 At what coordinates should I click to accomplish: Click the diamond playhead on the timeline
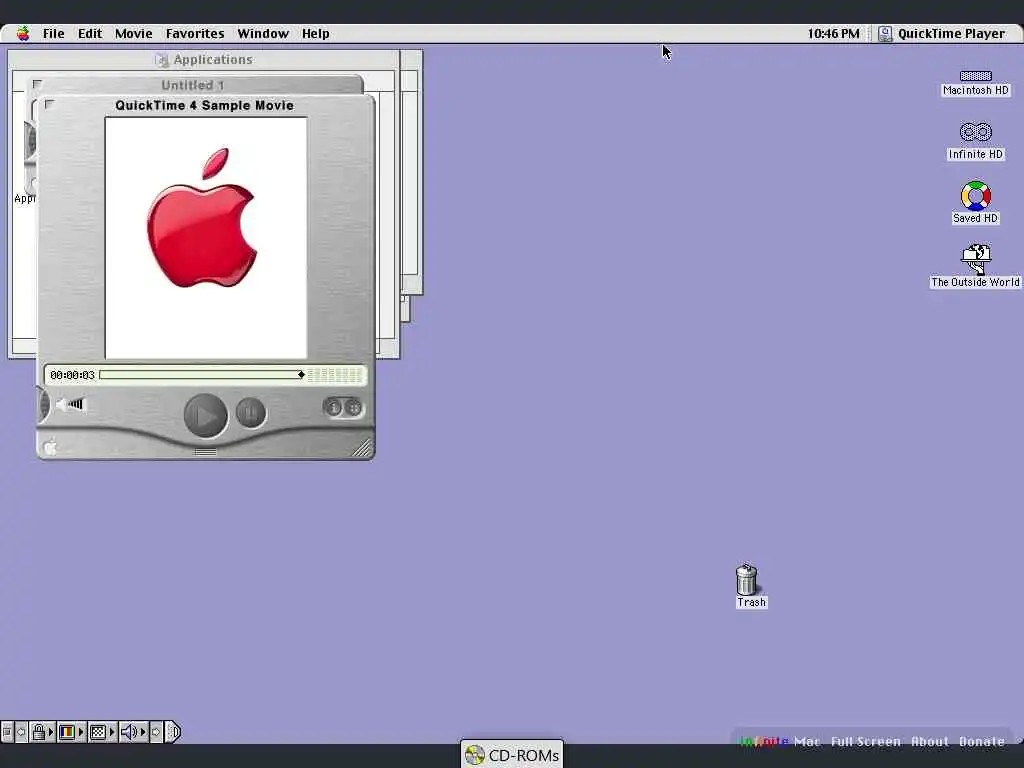301,374
